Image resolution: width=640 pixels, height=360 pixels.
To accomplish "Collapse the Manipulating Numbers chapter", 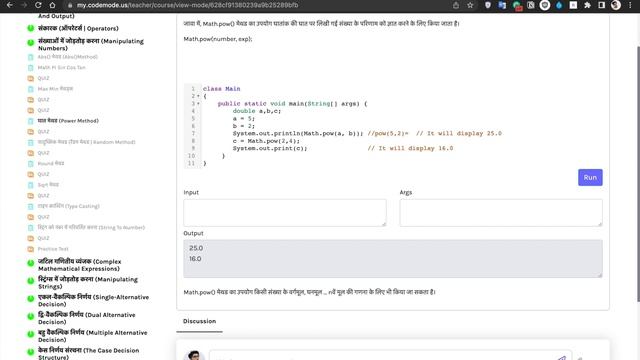I will coord(91,44).
